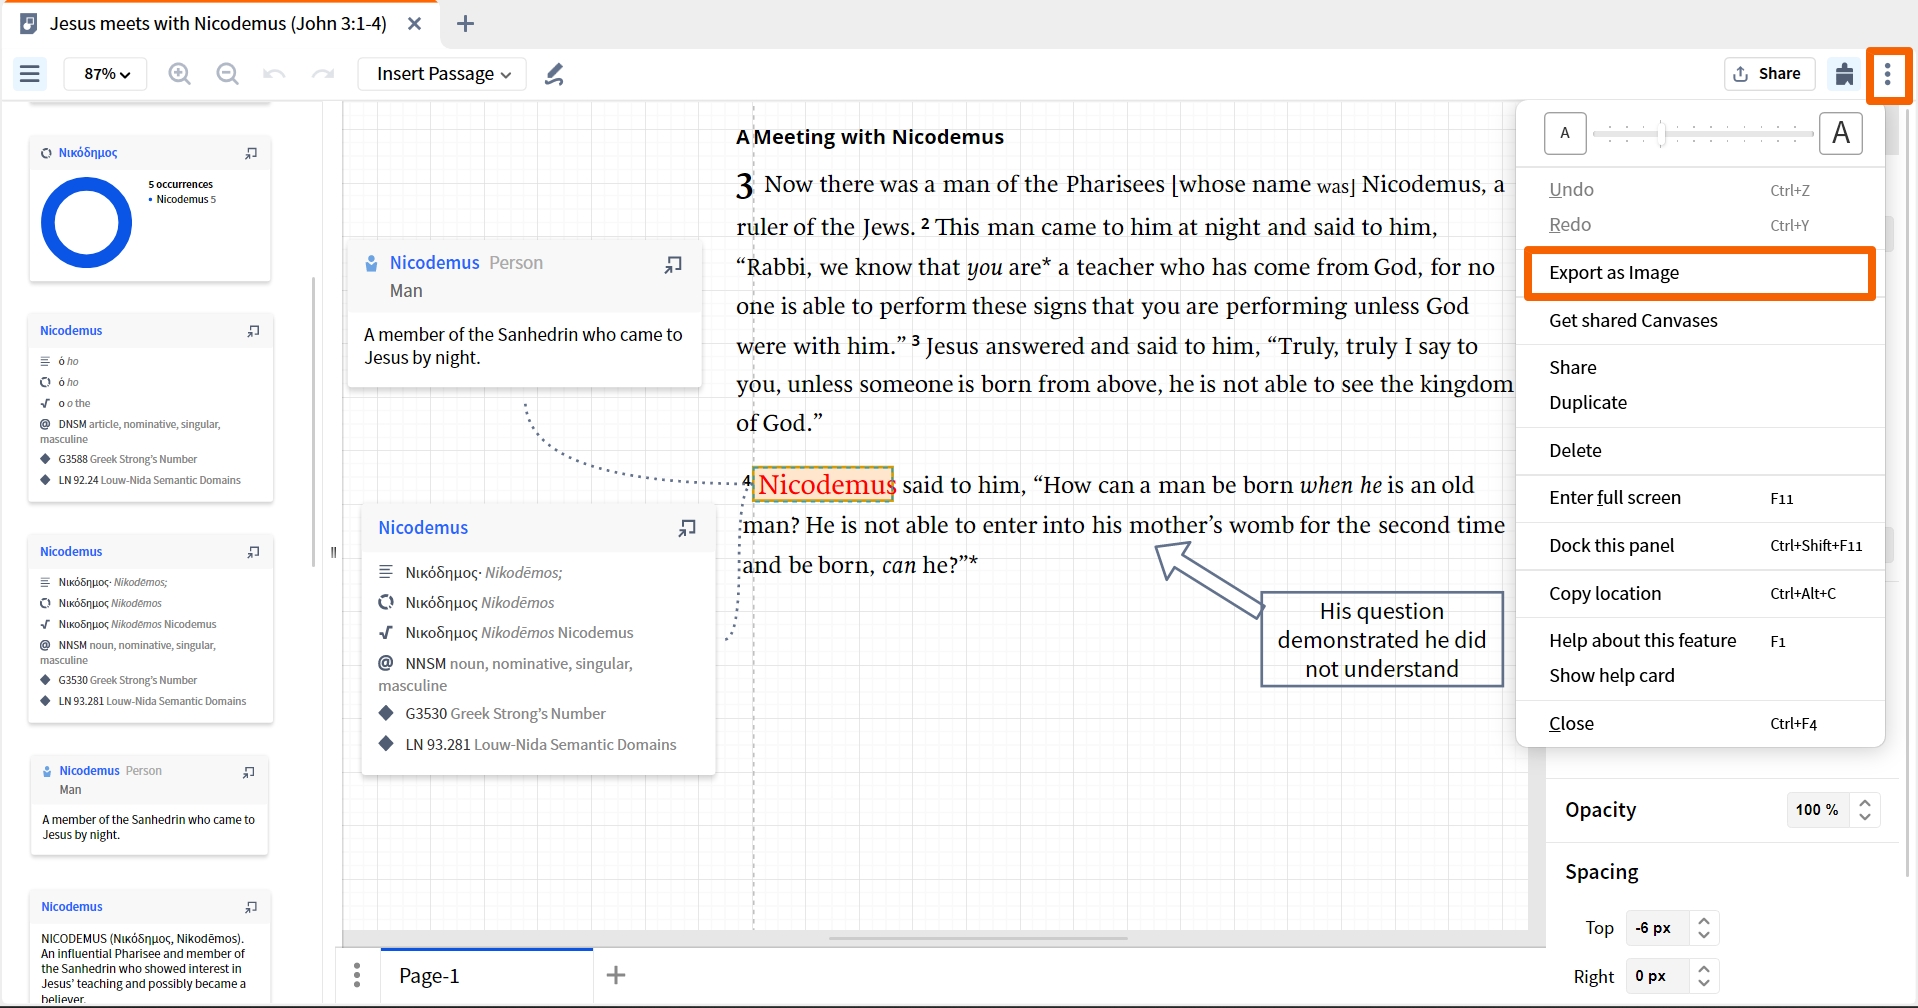Pin icon on sidebar Nicodemus Person card
Screen dimensions: 1918x1008
[x=249, y=772]
